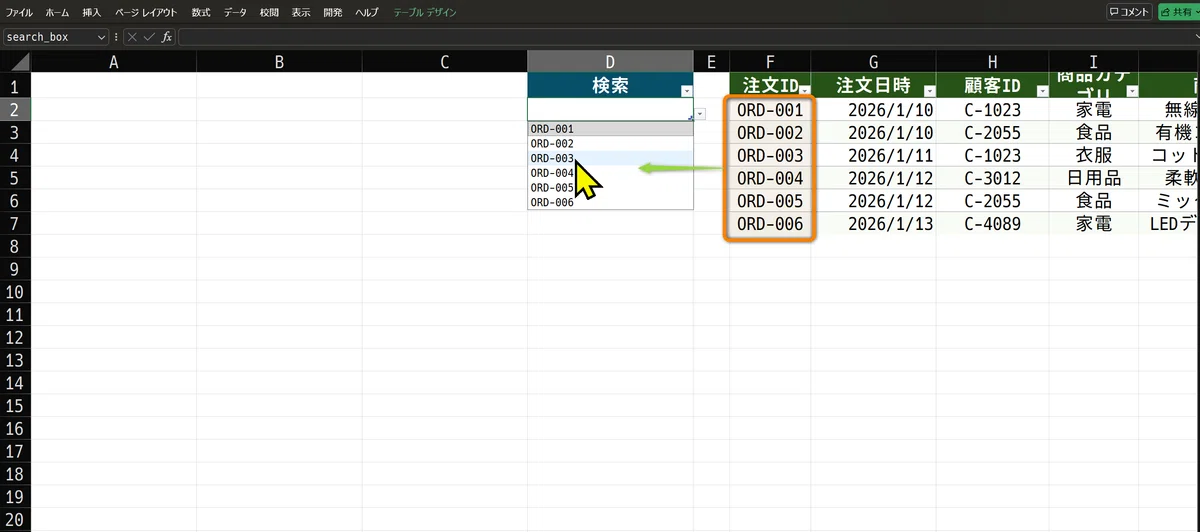Click table cell ORD-001 in column F
The height and width of the screenshot is (532, 1200).
[x=770, y=109]
